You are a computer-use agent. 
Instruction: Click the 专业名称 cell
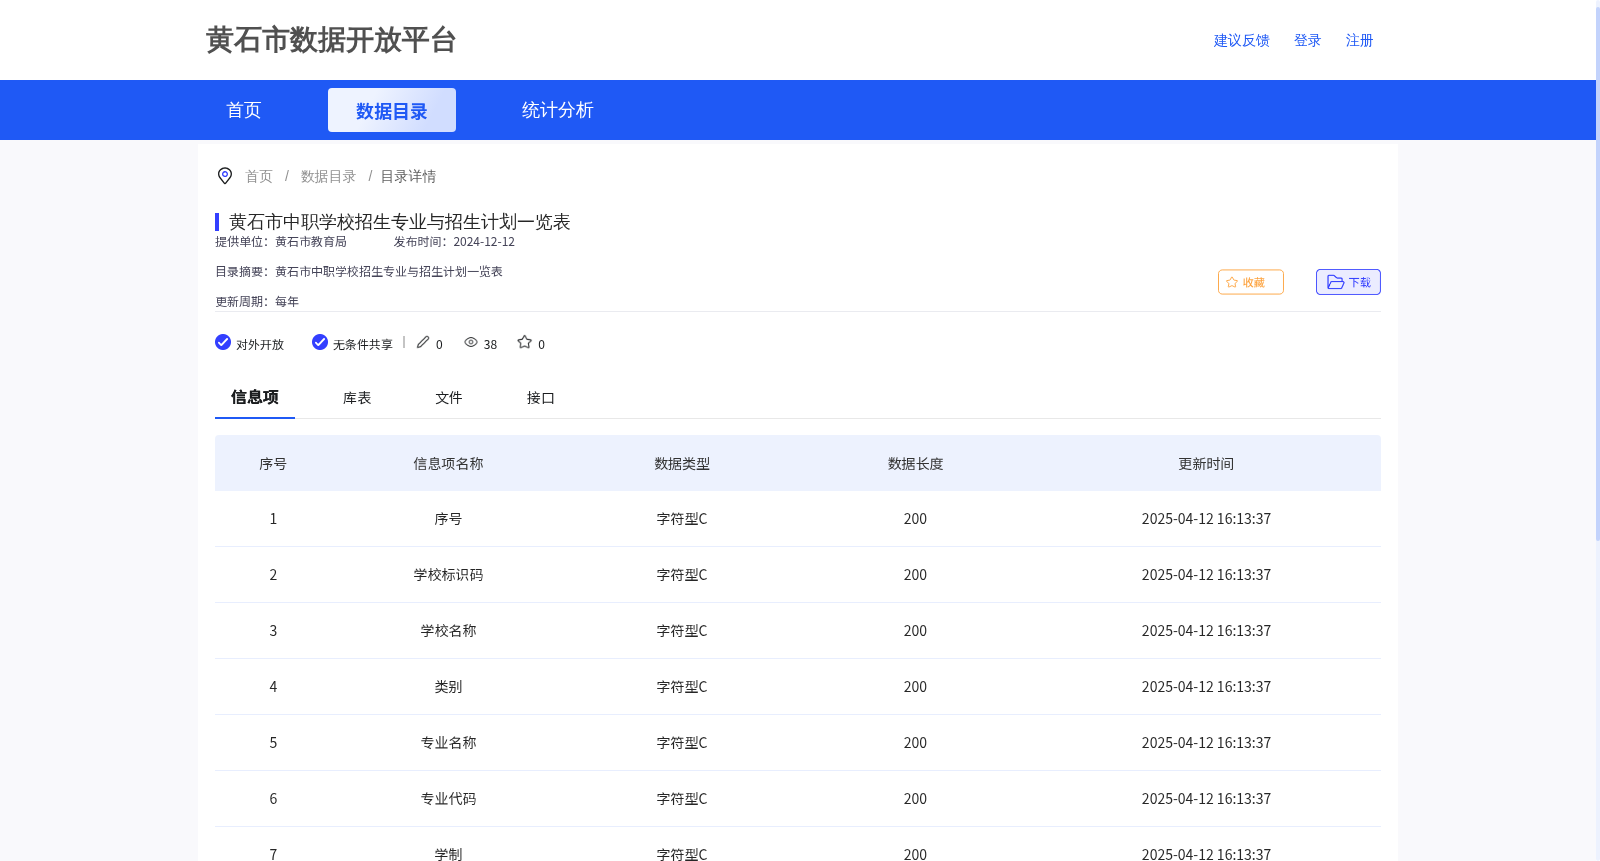click(x=448, y=743)
